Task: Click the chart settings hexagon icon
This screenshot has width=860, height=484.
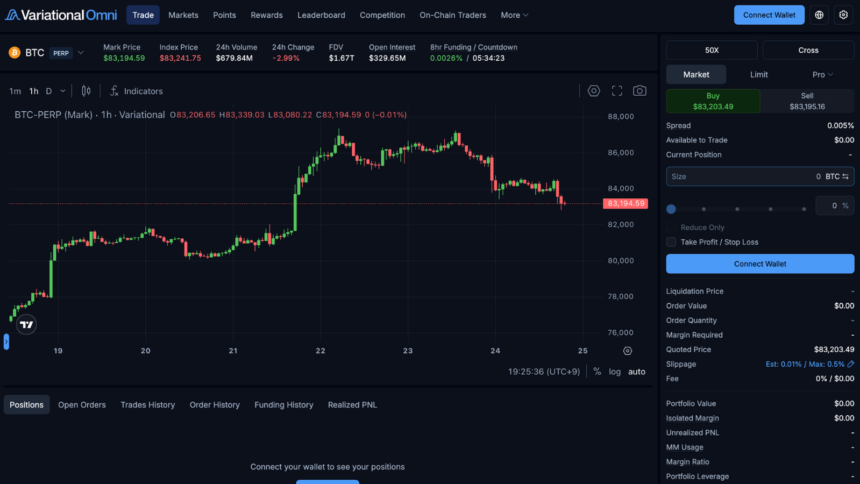Action: tap(593, 91)
